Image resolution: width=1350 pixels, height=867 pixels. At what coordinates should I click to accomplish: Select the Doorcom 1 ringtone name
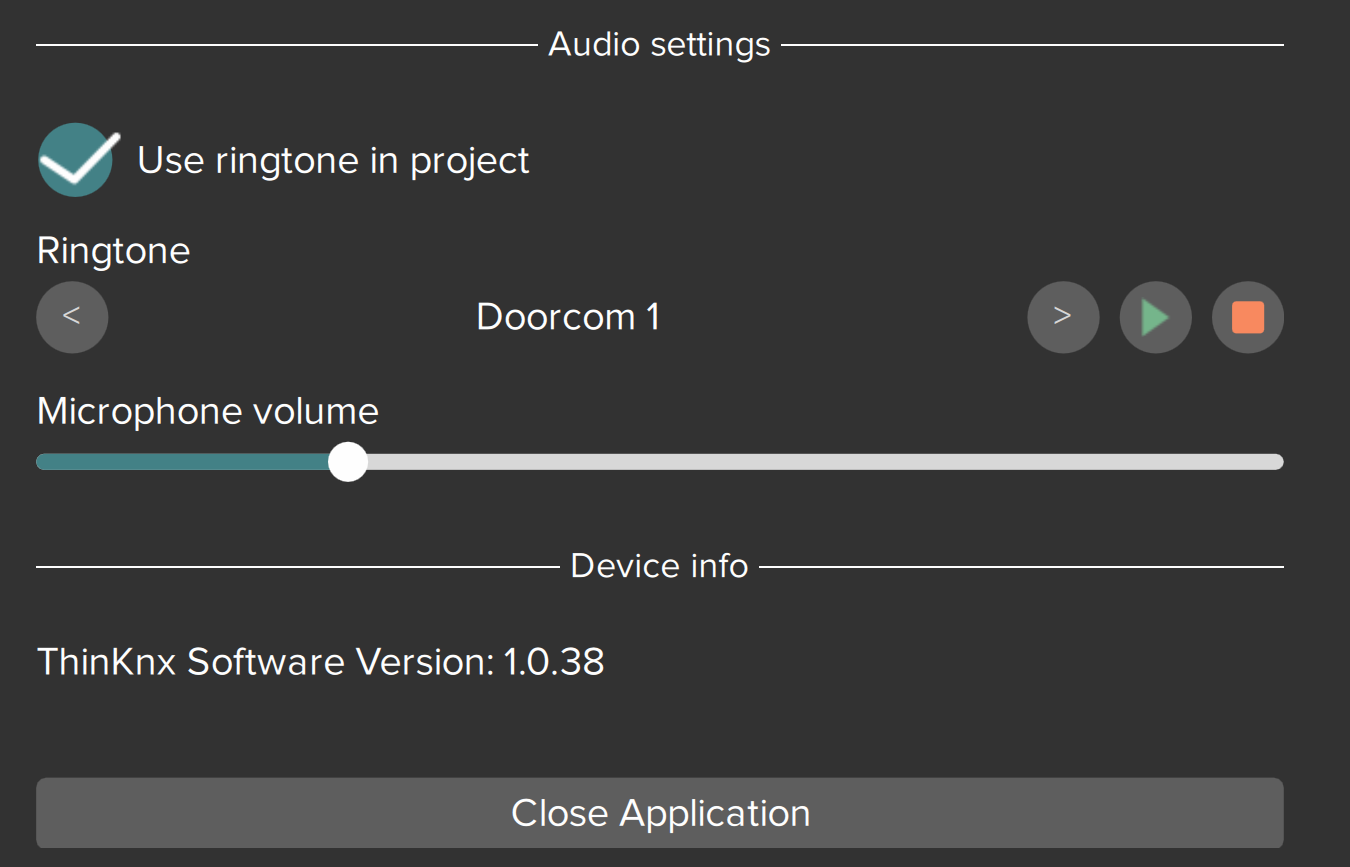point(568,317)
